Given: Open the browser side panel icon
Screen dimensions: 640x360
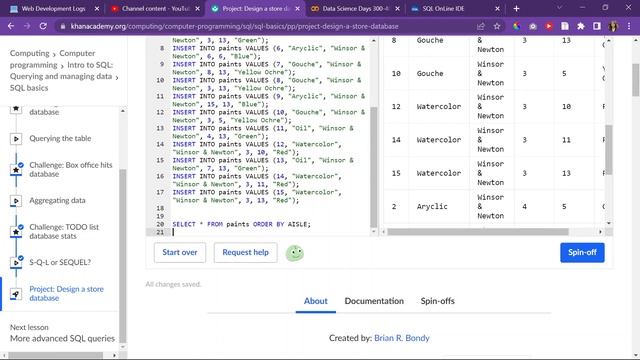Looking at the screenshot, I should coord(597,26).
